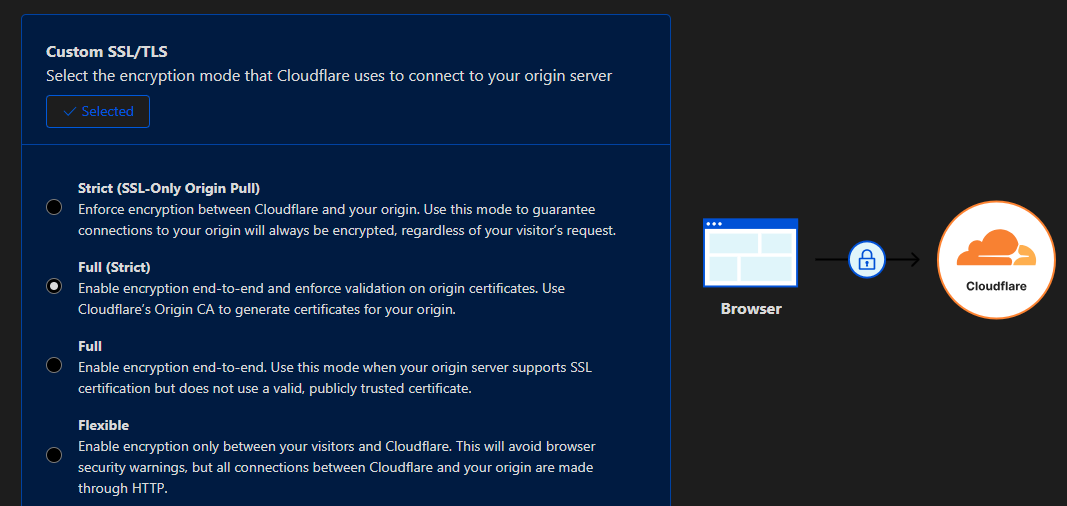This screenshot has height=506, width=1067.
Task: Choose the Full encryption mode radio button
Action: tap(54, 365)
